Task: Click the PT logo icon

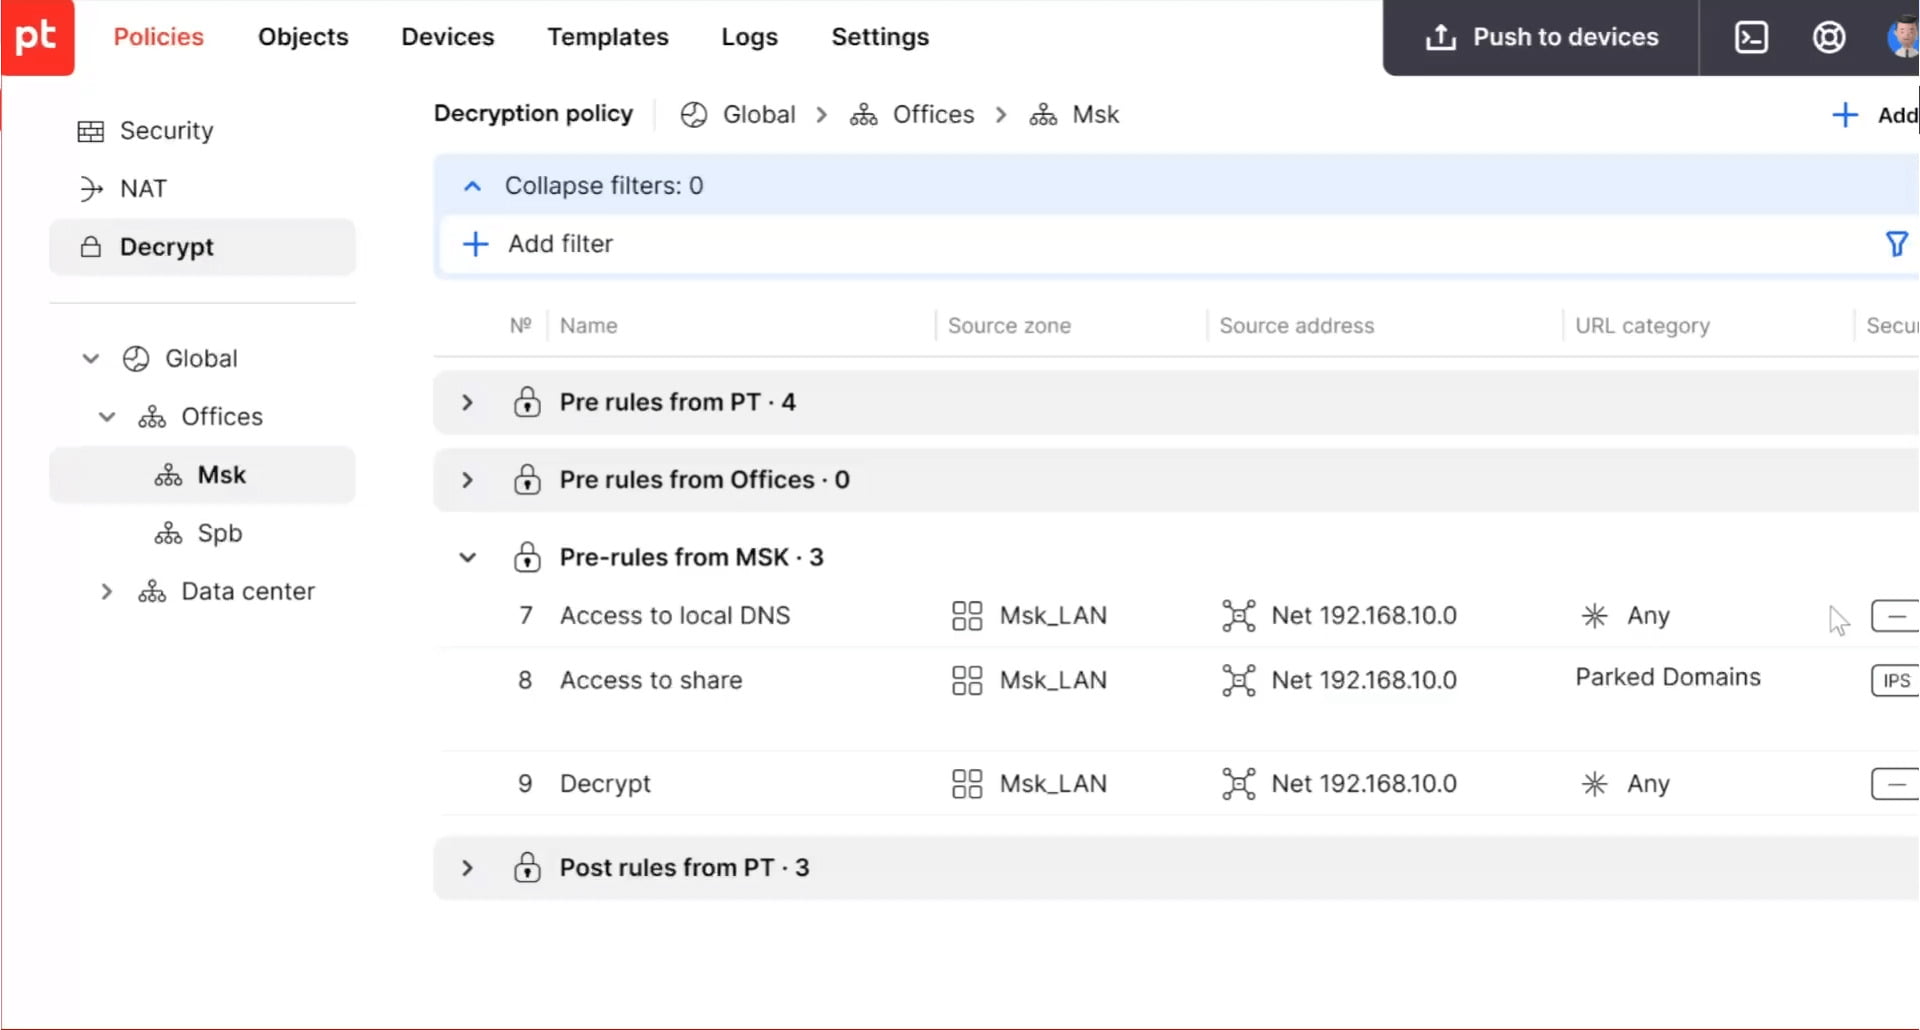Action: point(37,37)
